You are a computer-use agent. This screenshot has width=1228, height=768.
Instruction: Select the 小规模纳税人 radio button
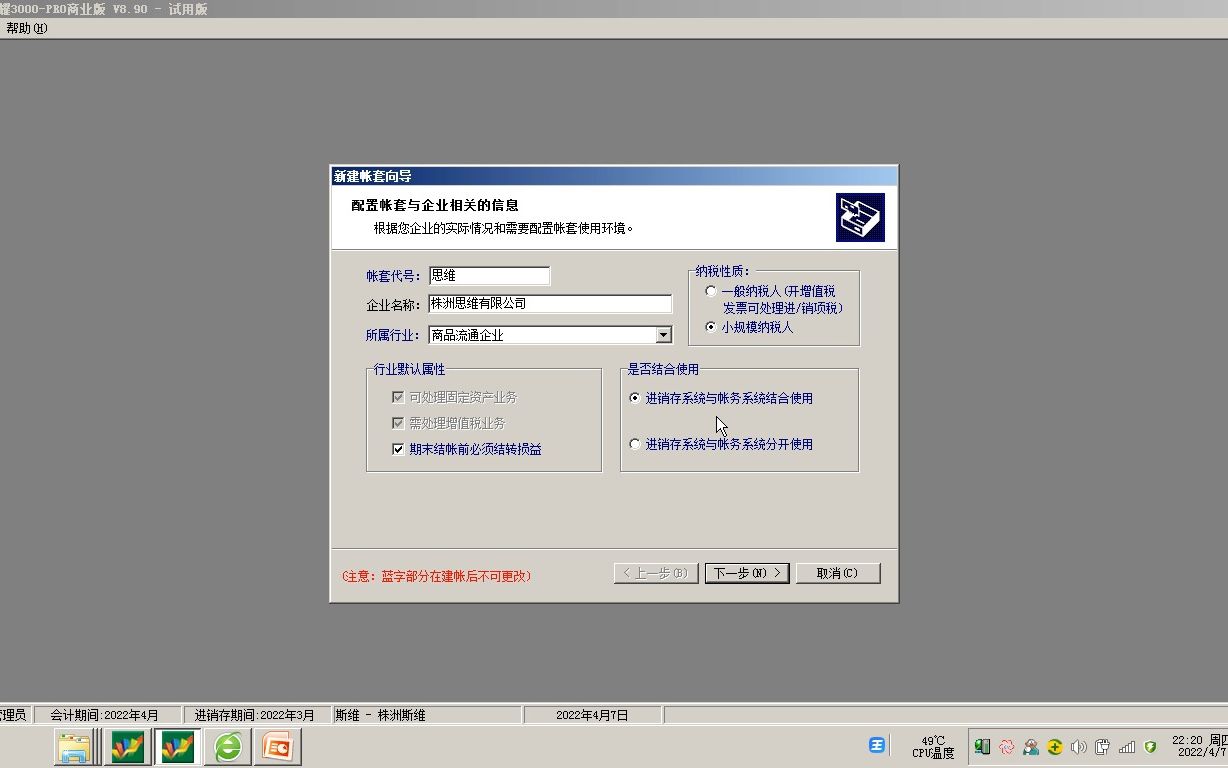711,326
